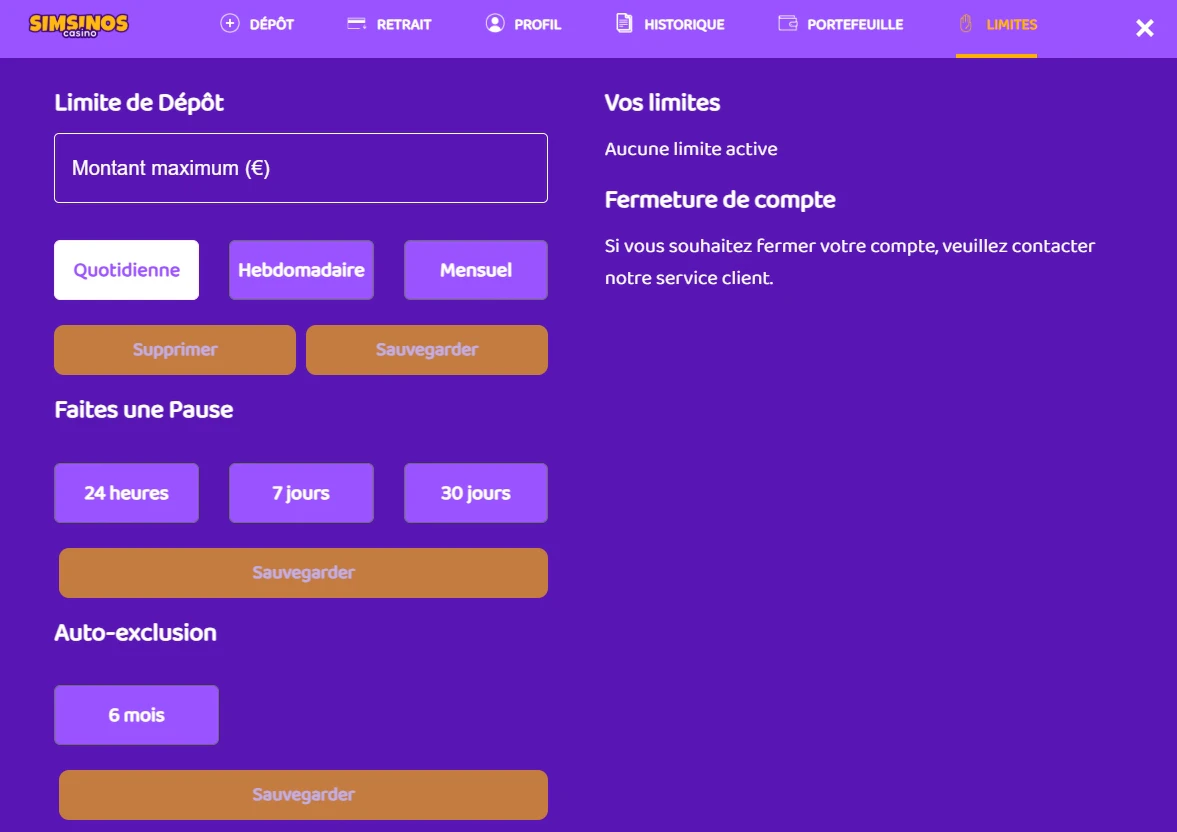This screenshot has height=832, width=1177.
Task: Select the Portefeuille tab
Action: pyautogui.click(x=841, y=24)
